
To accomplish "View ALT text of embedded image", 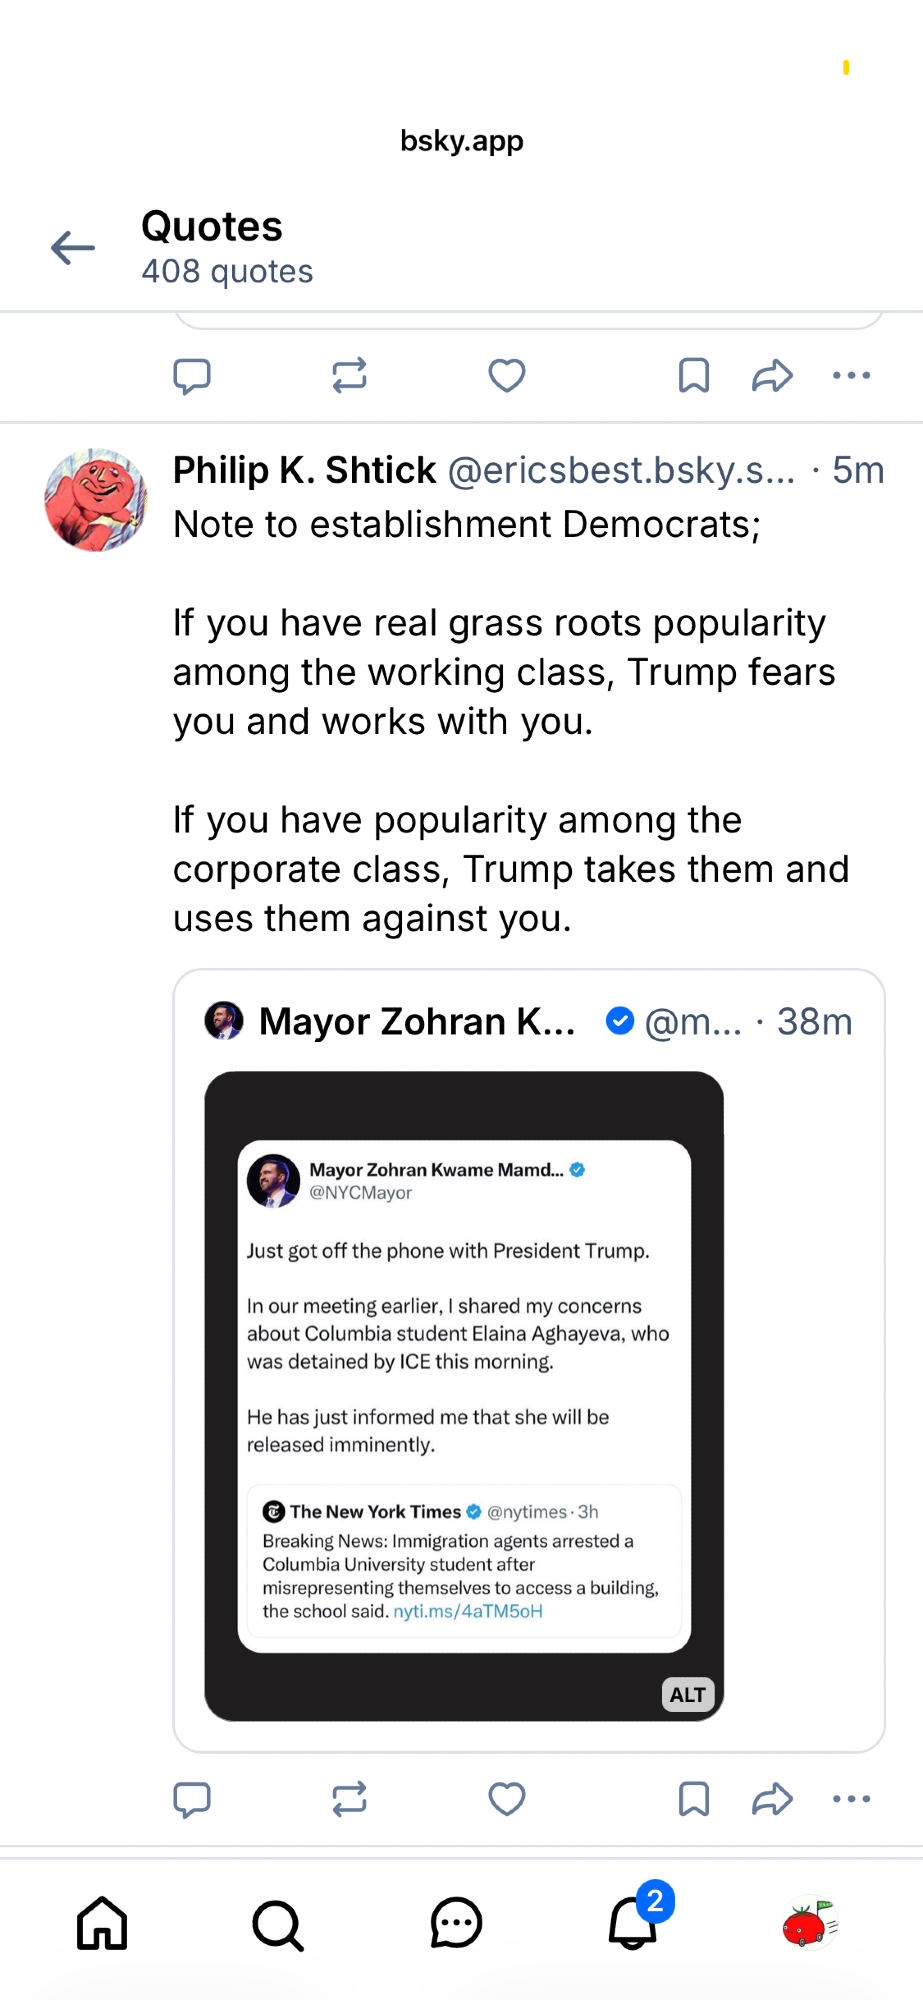I will tap(688, 1695).
